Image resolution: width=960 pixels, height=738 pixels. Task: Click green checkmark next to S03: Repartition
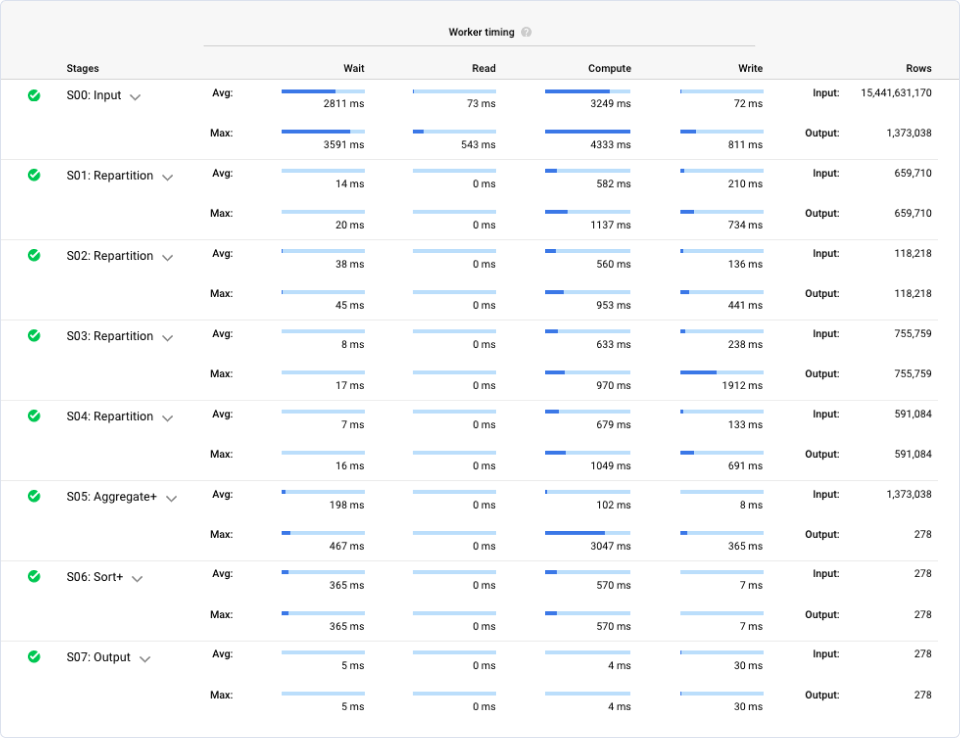click(x=34, y=335)
